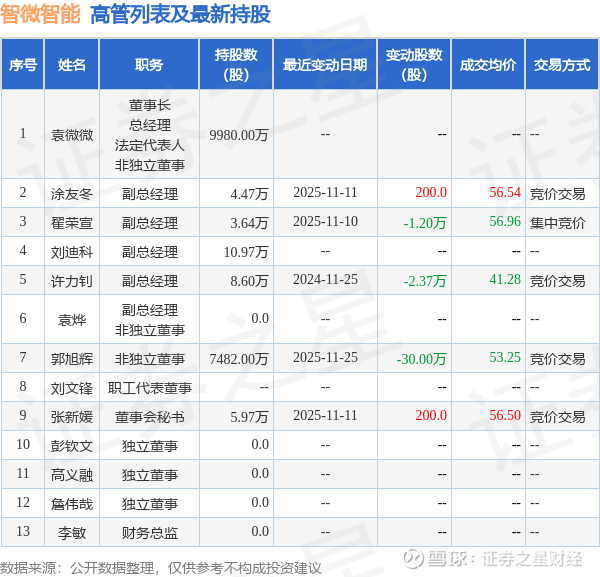The image size is (600, 577).
Task: Select the 变动股数(股) column header
Action: (414, 65)
